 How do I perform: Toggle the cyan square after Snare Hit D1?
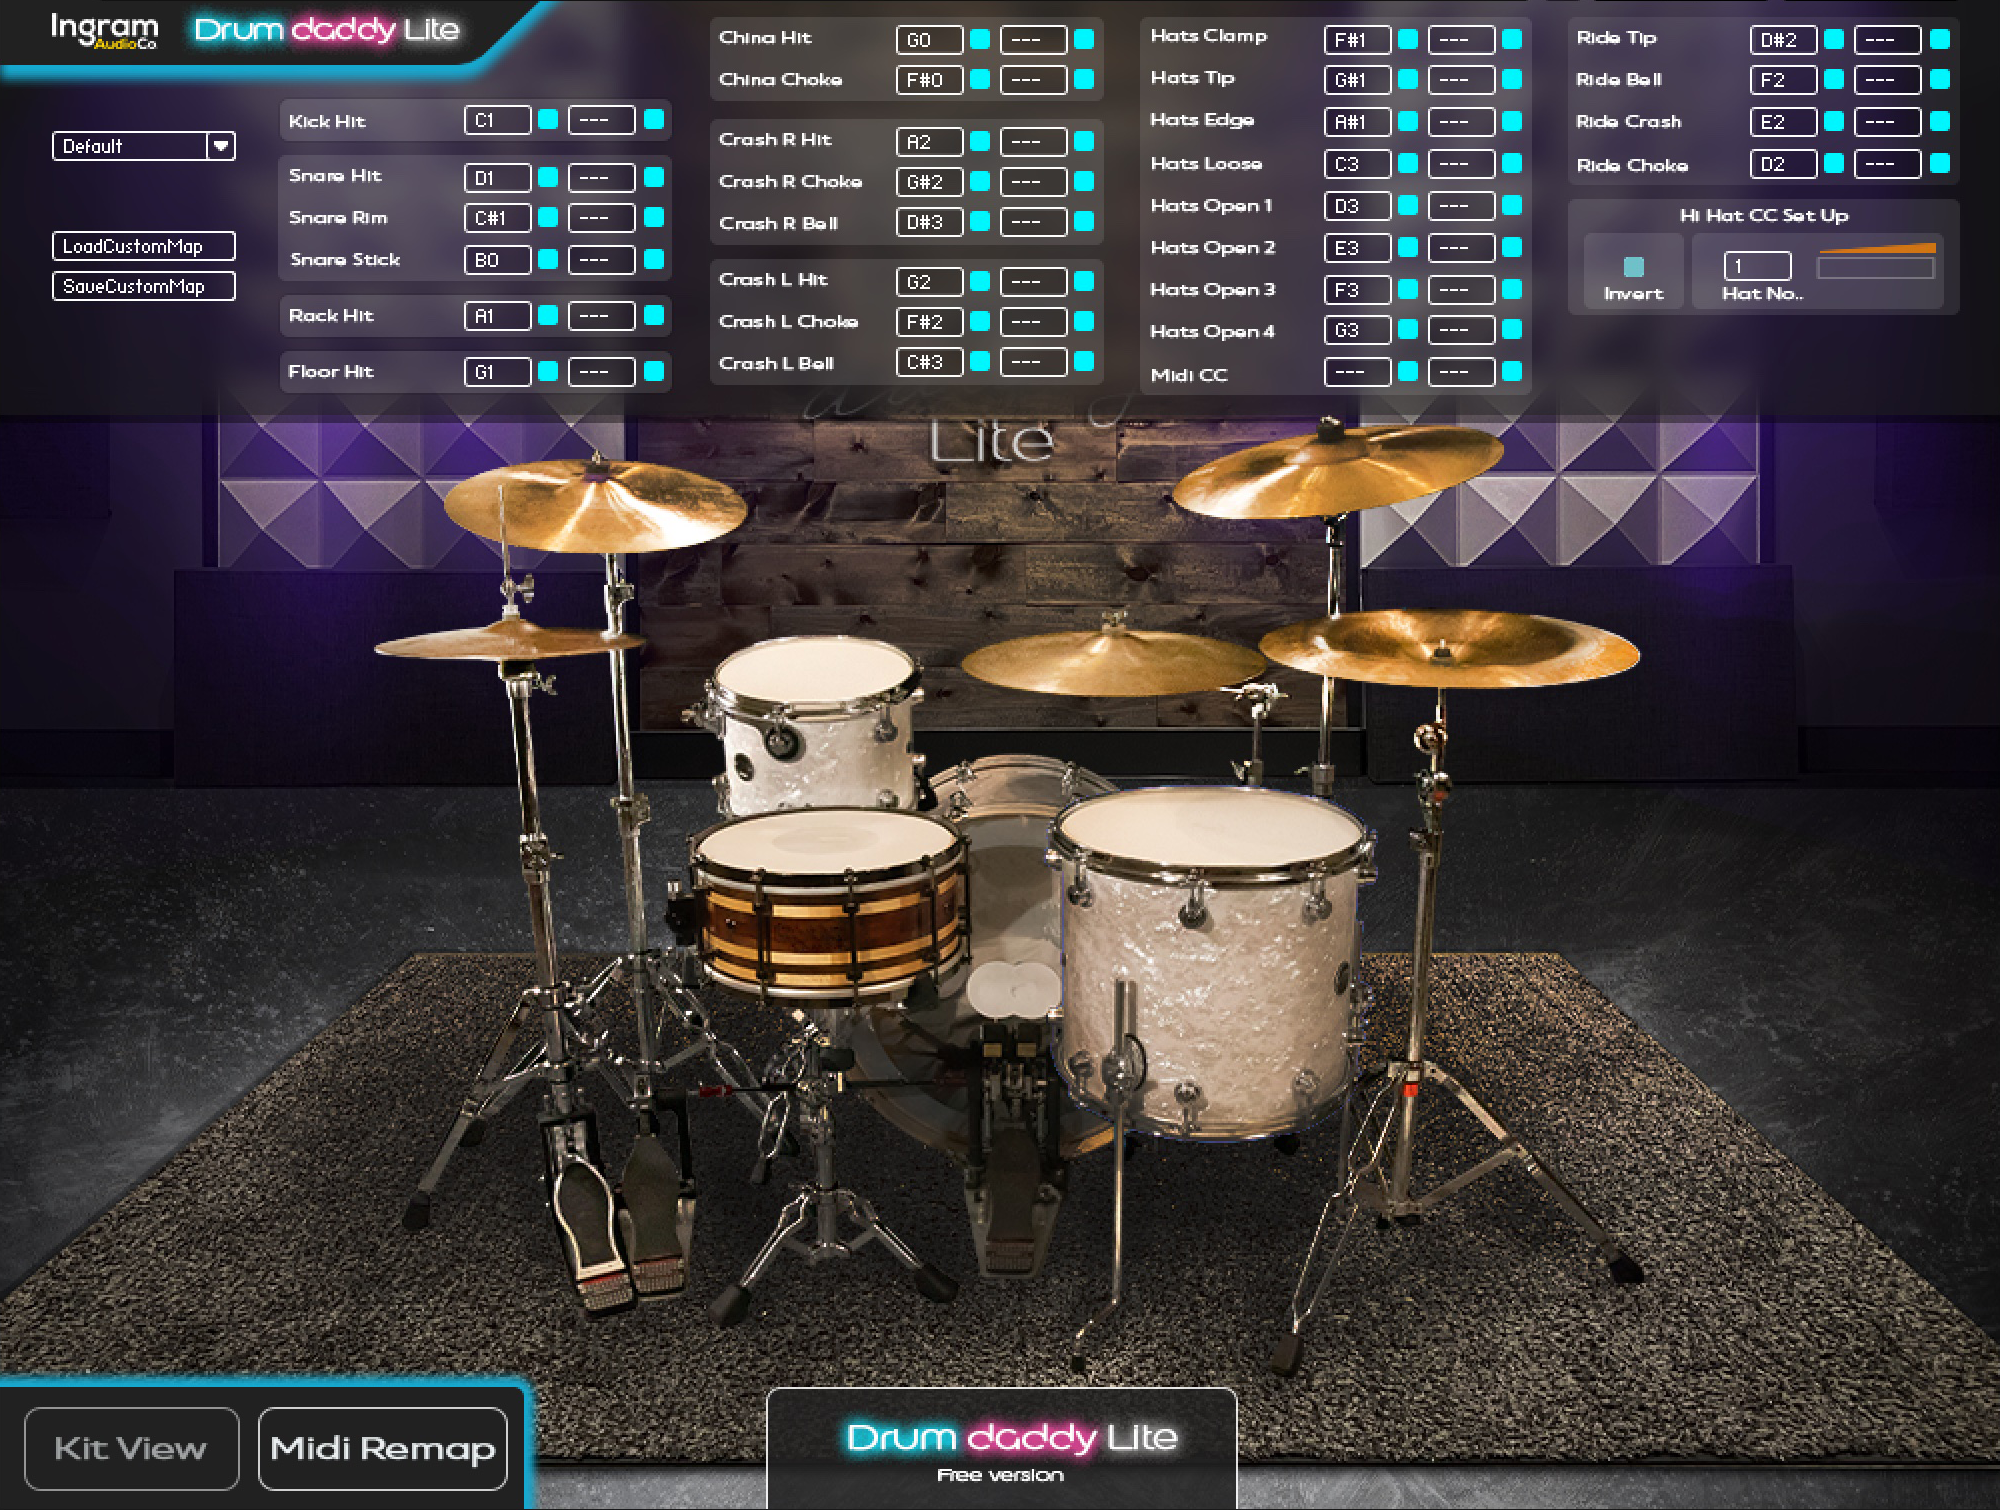548,177
